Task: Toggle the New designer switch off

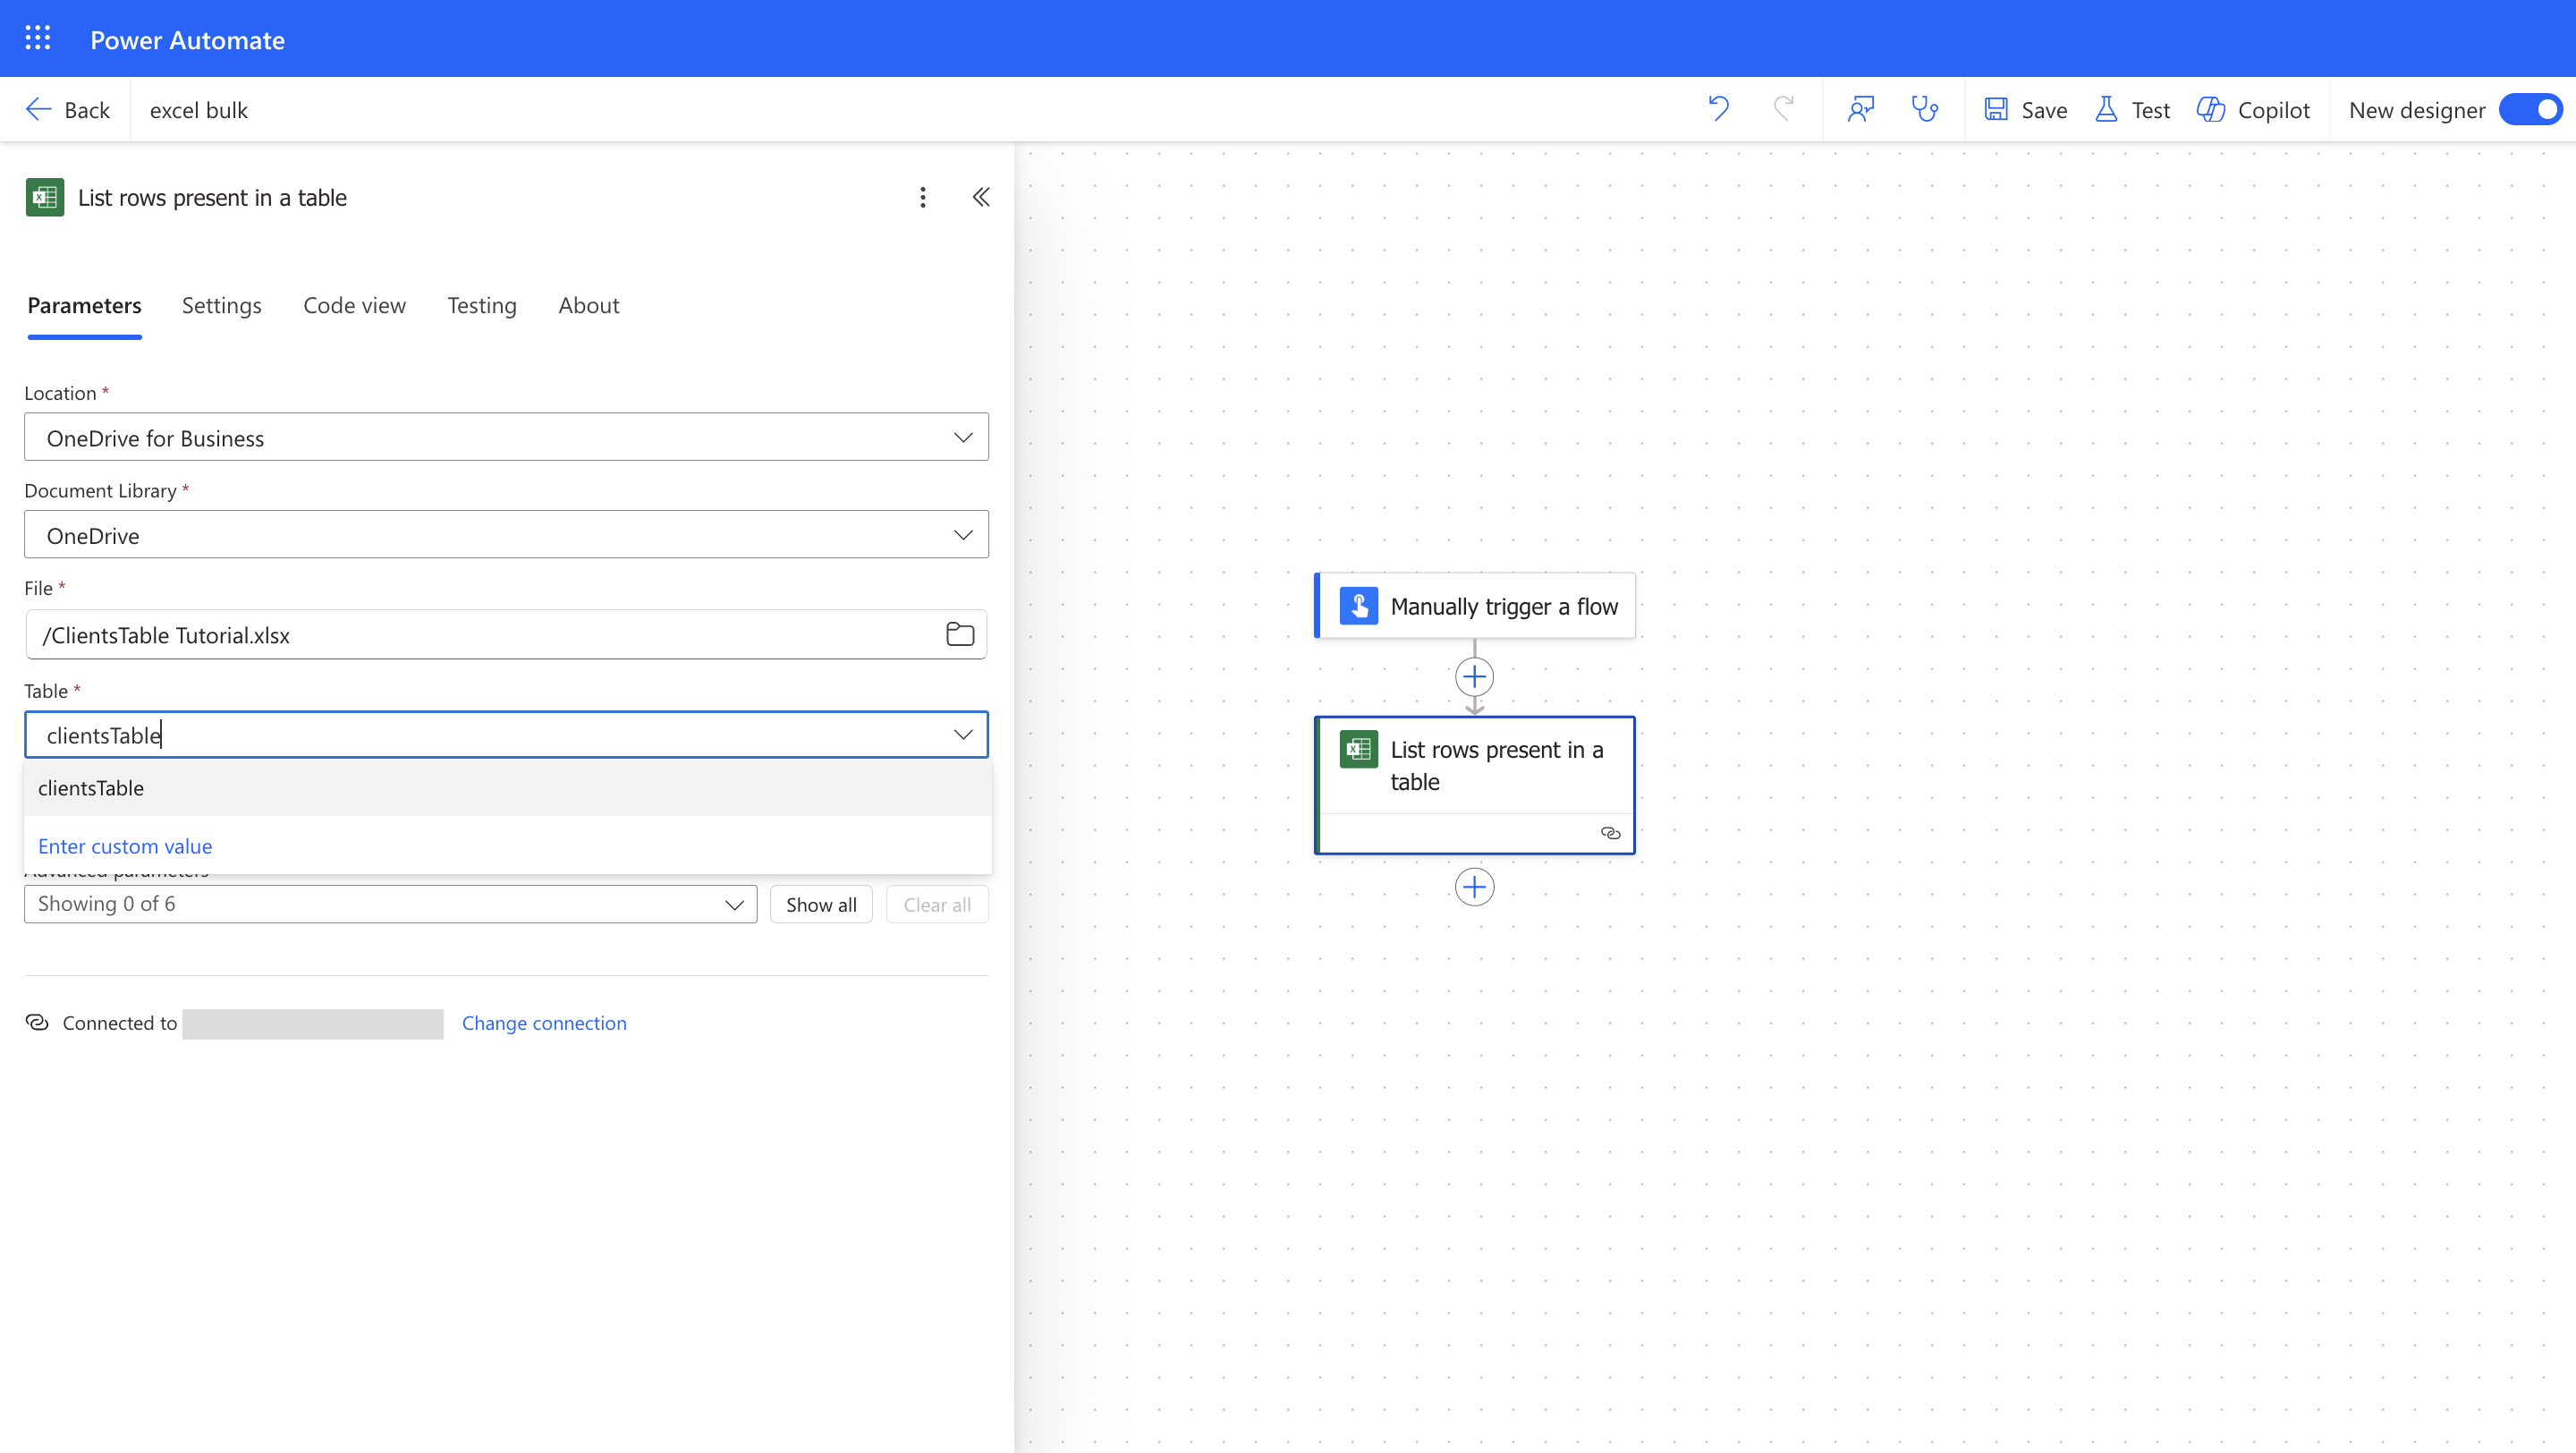Action: click(x=2530, y=109)
